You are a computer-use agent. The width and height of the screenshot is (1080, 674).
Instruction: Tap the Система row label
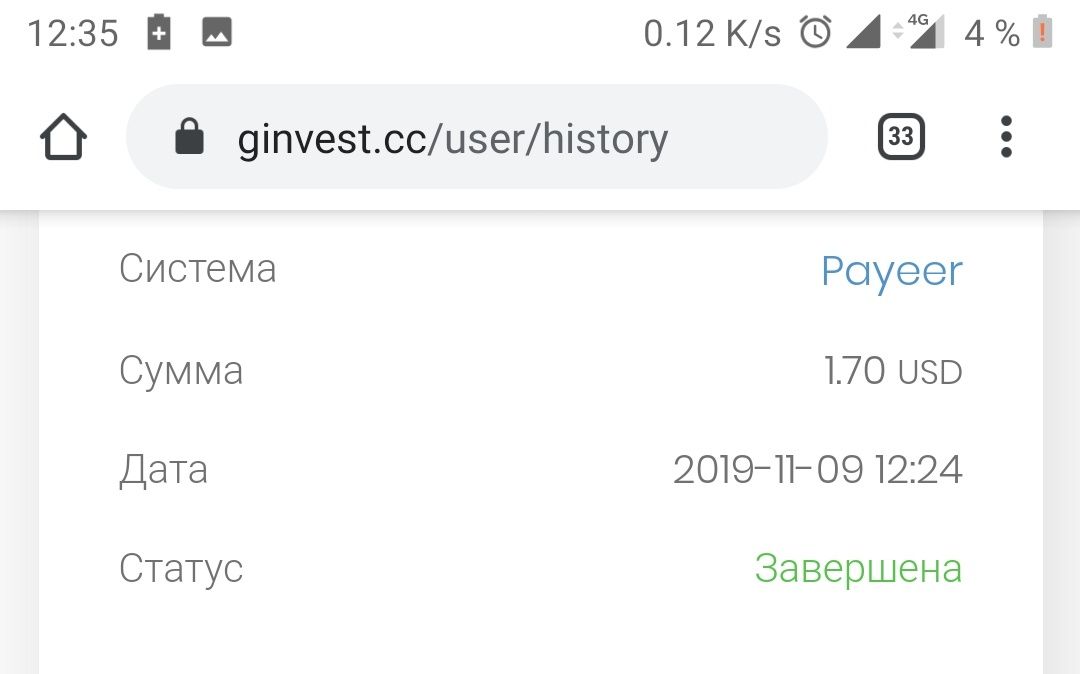(x=198, y=268)
